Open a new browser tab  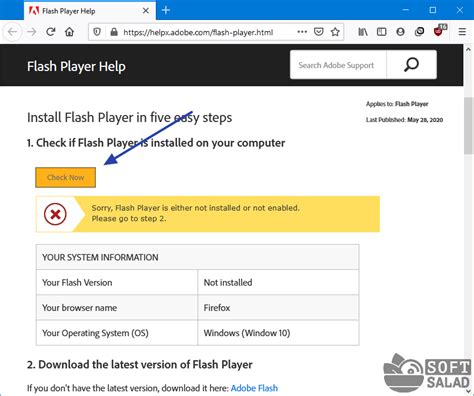(x=166, y=10)
